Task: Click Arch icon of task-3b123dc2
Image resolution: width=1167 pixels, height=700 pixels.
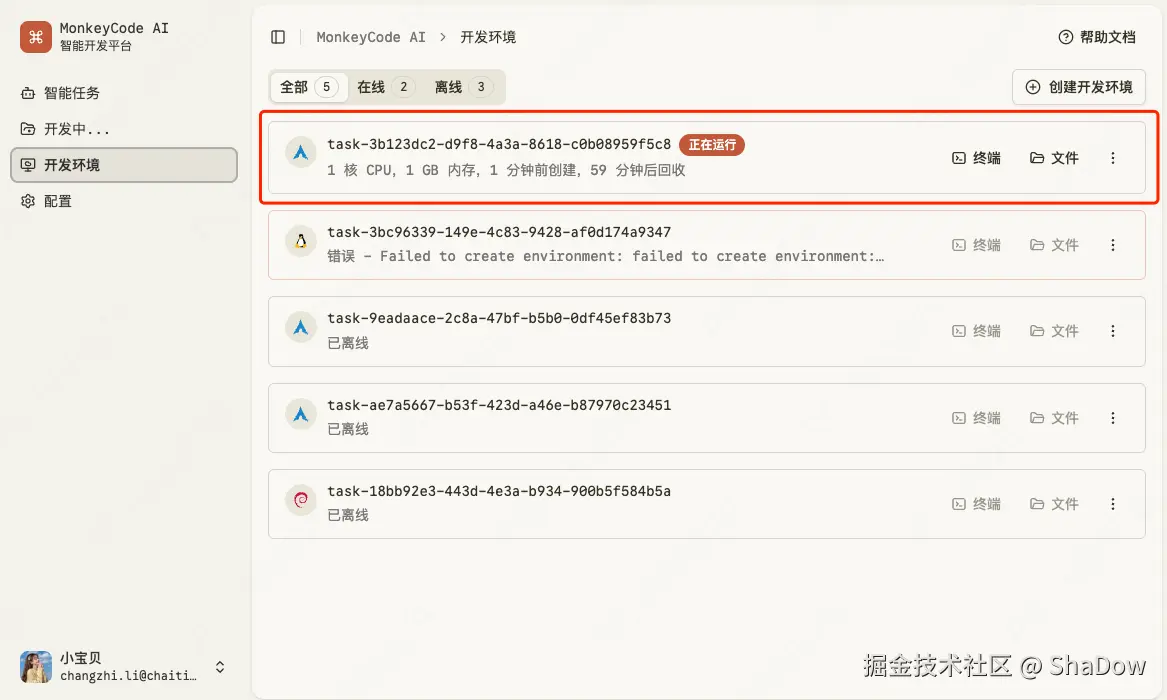Action: click(x=301, y=152)
